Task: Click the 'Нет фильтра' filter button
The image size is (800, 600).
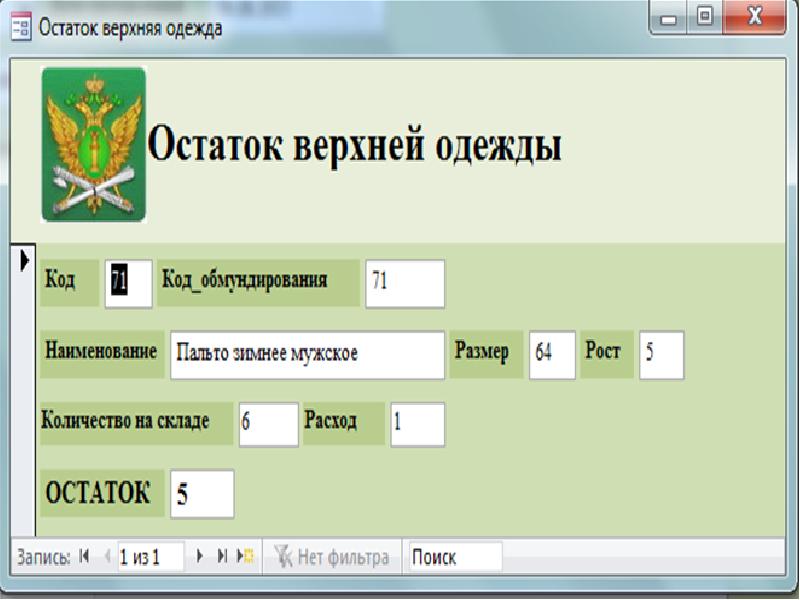Action: (332, 557)
